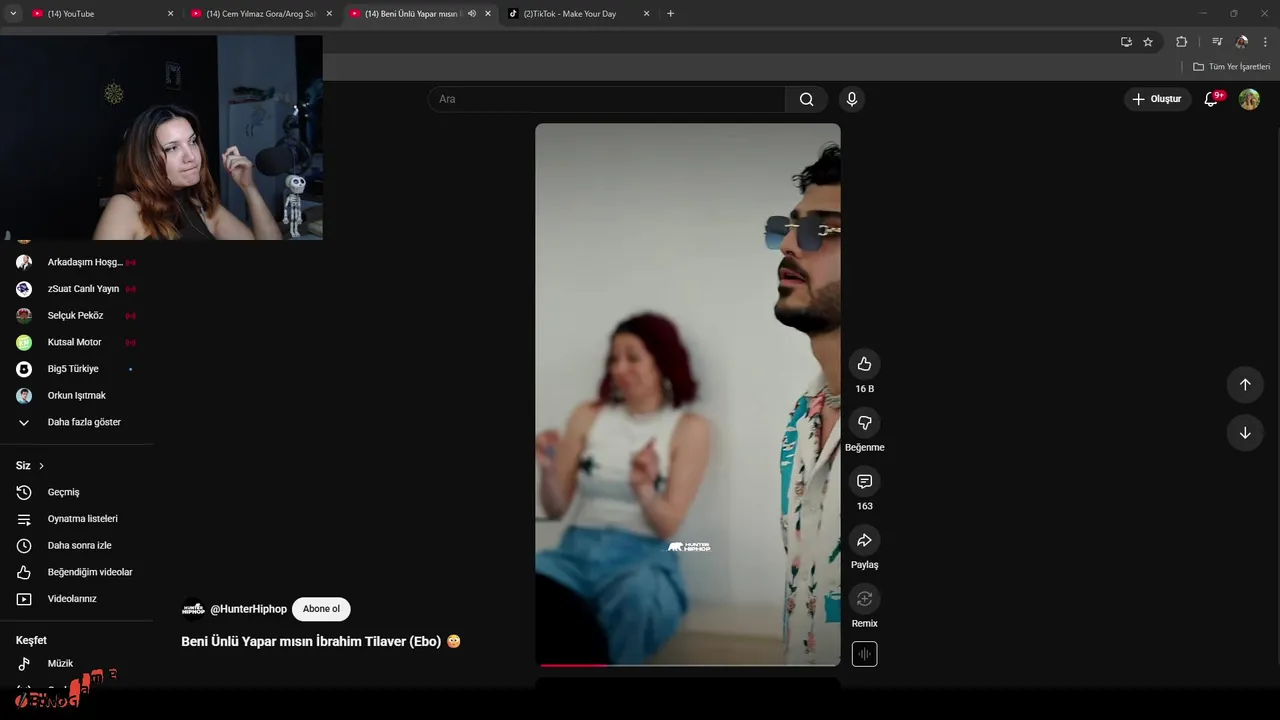1280x720 pixels.
Task: Open Orkun Işıtmak channel
Action: (x=77, y=396)
